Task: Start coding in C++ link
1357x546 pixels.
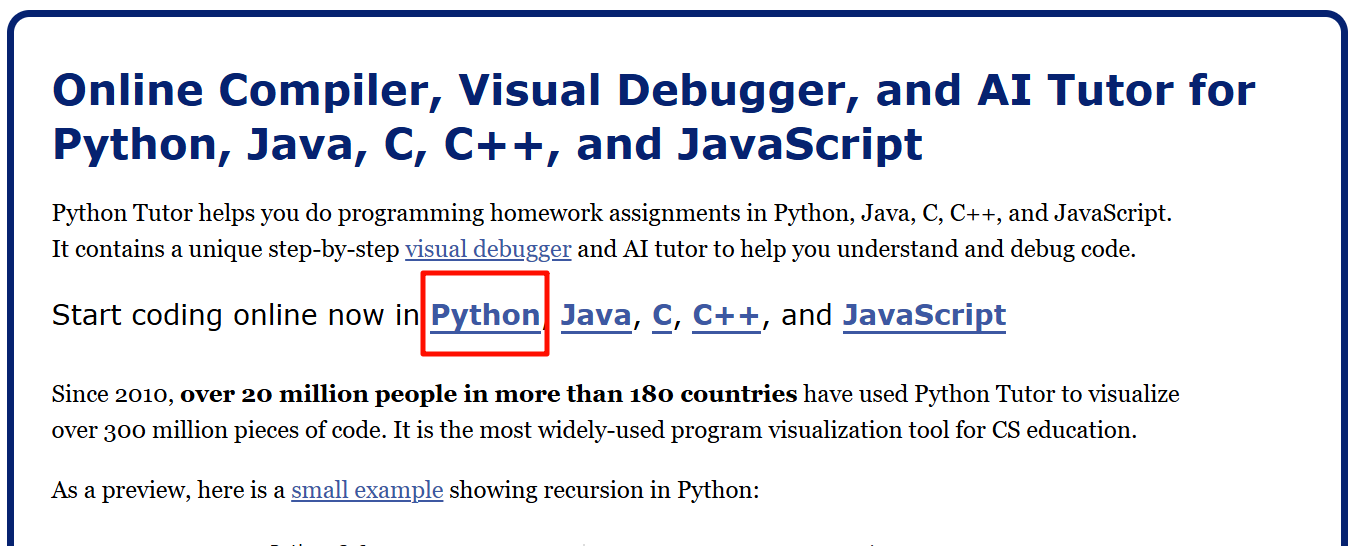Action: (x=727, y=316)
